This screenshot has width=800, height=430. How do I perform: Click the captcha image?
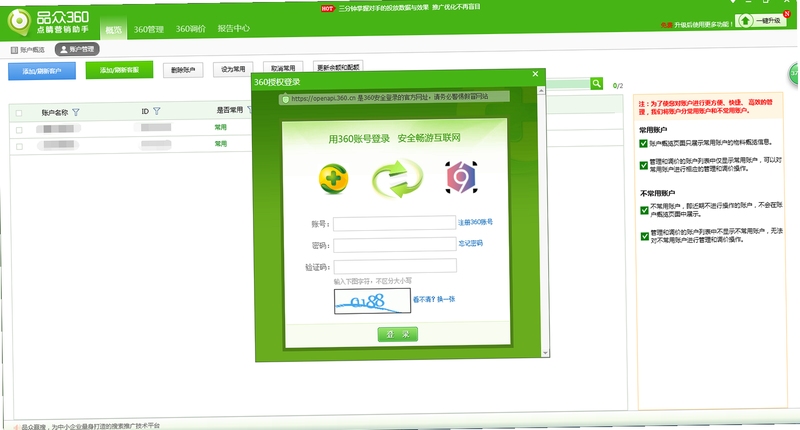pyautogui.click(x=372, y=301)
